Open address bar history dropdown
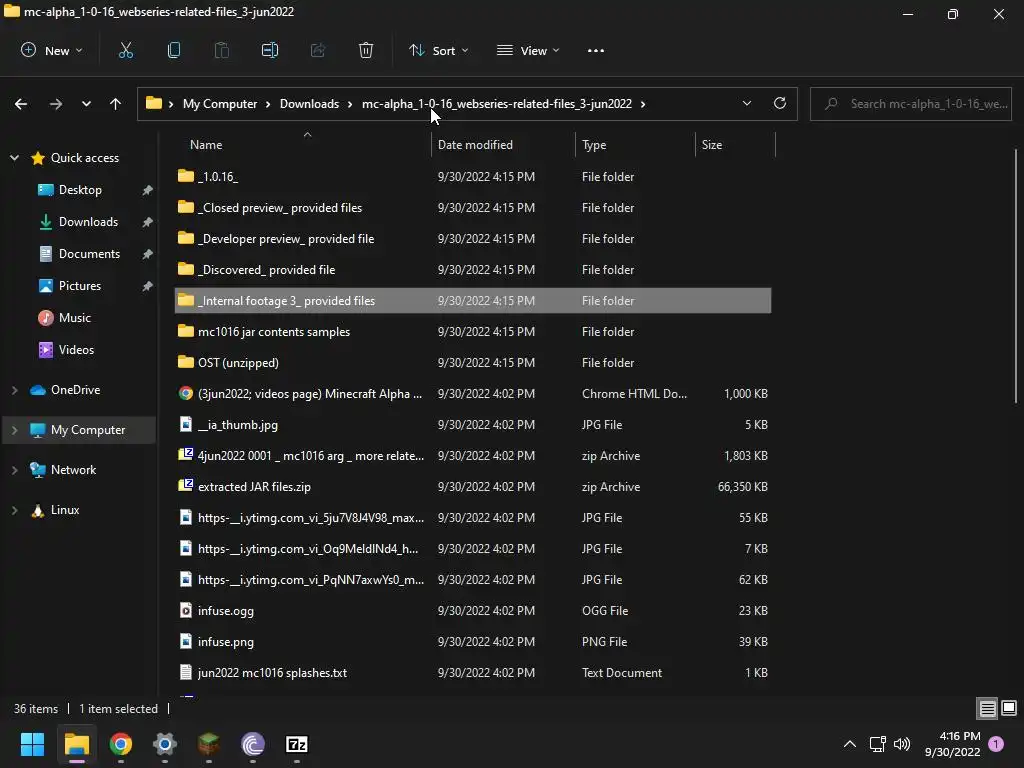 tap(746, 103)
